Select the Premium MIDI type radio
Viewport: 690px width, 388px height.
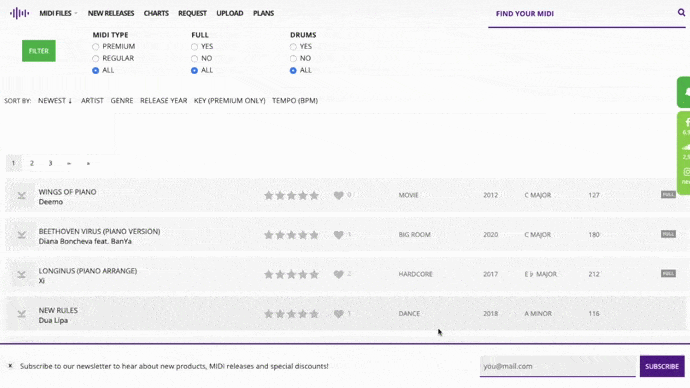tap(95, 47)
